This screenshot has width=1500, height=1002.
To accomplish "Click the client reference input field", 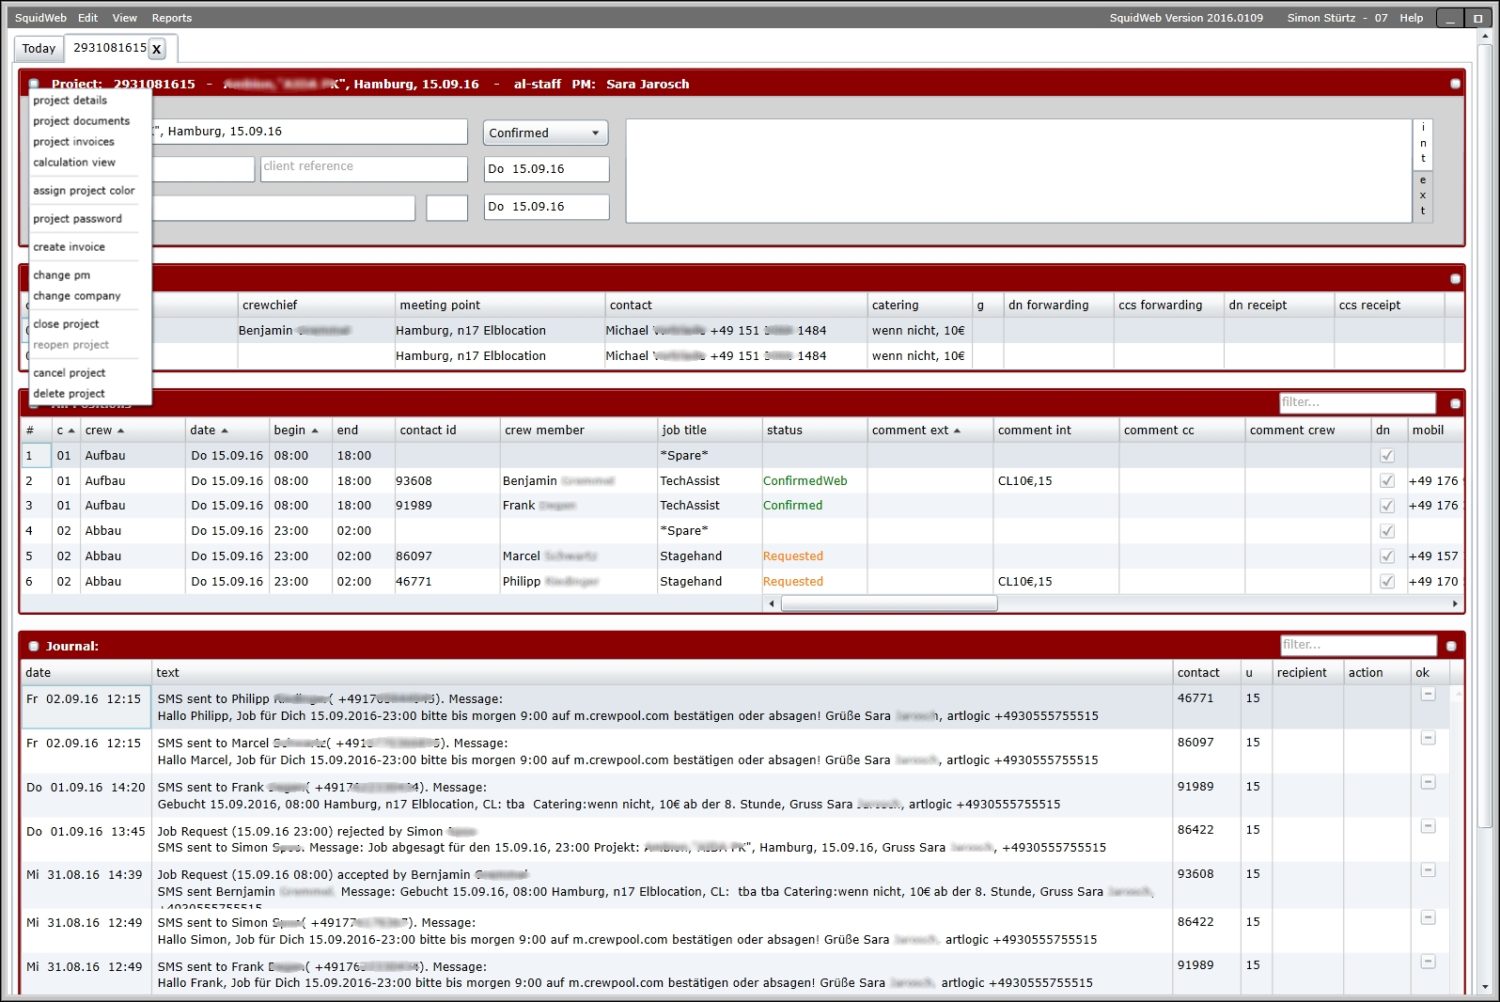I will 363,167.
